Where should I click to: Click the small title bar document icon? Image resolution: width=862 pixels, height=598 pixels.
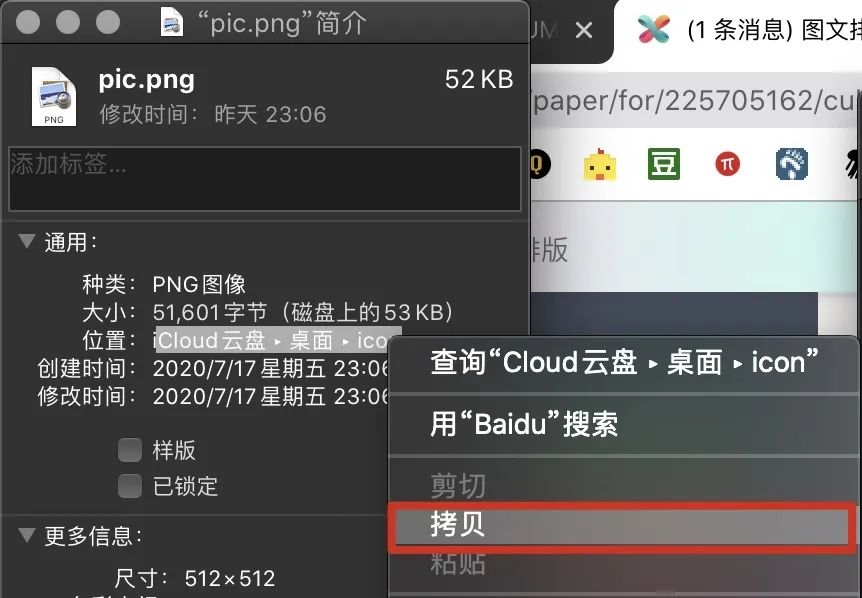pyautogui.click(x=172, y=22)
